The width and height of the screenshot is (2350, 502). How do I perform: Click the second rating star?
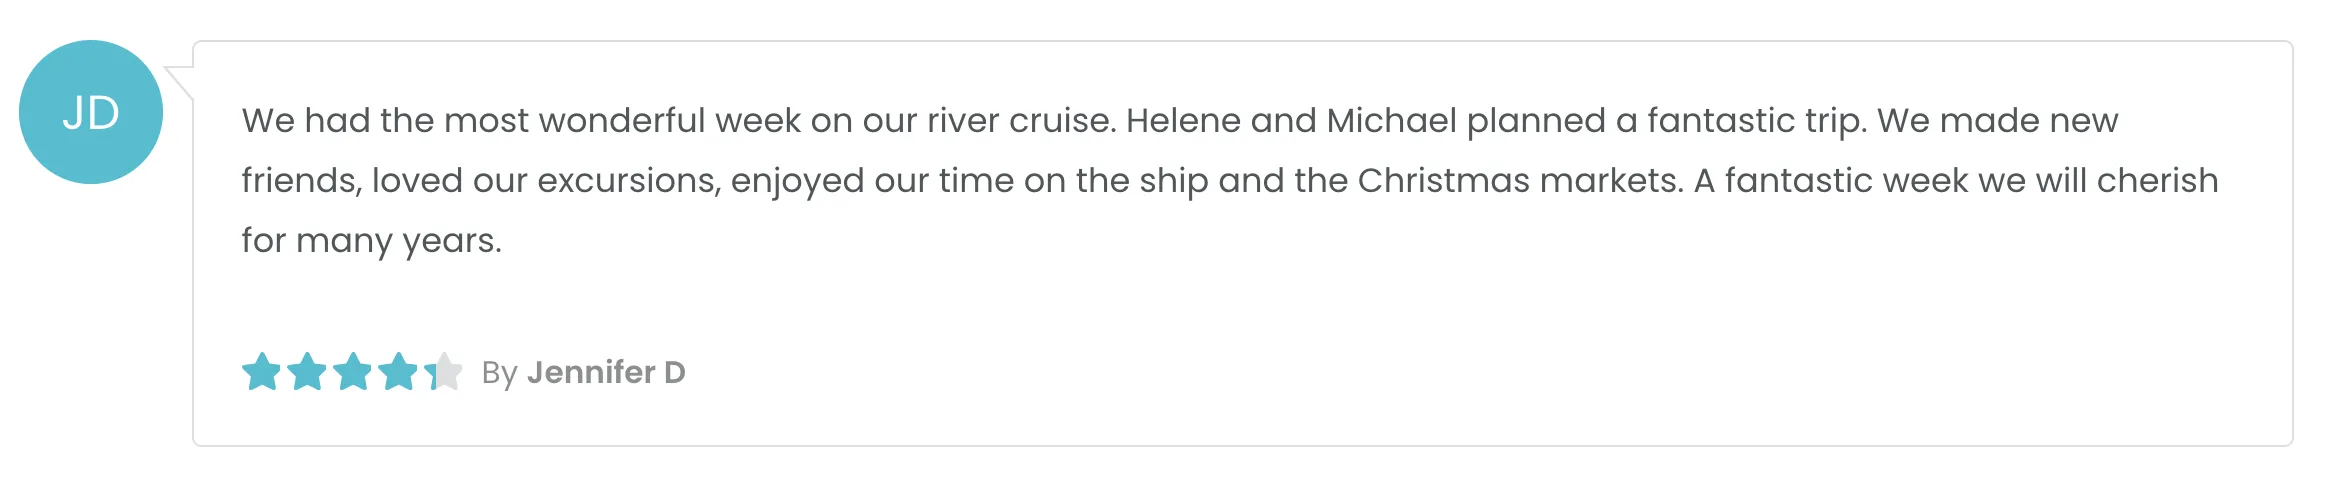(307, 372)
